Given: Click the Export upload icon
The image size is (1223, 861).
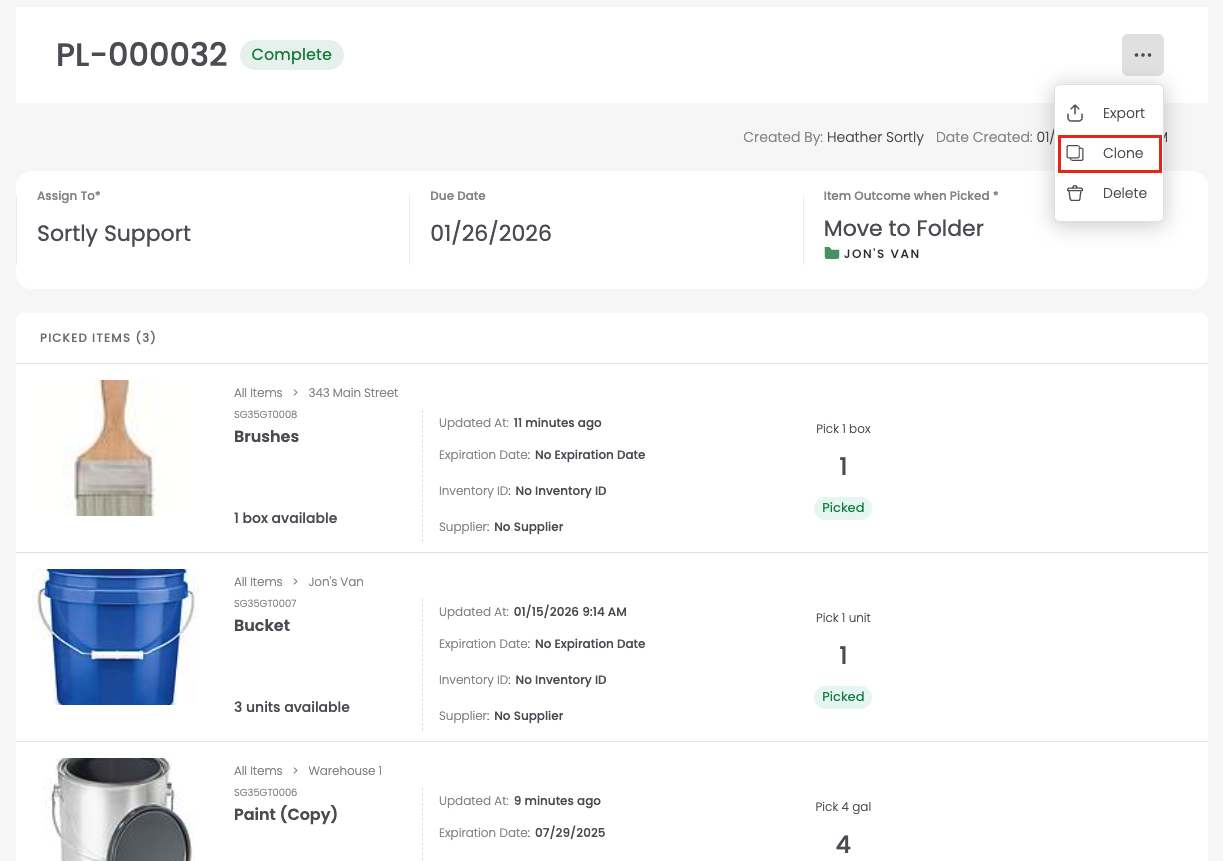Looking at the screenshot, I should point(1075,113).
